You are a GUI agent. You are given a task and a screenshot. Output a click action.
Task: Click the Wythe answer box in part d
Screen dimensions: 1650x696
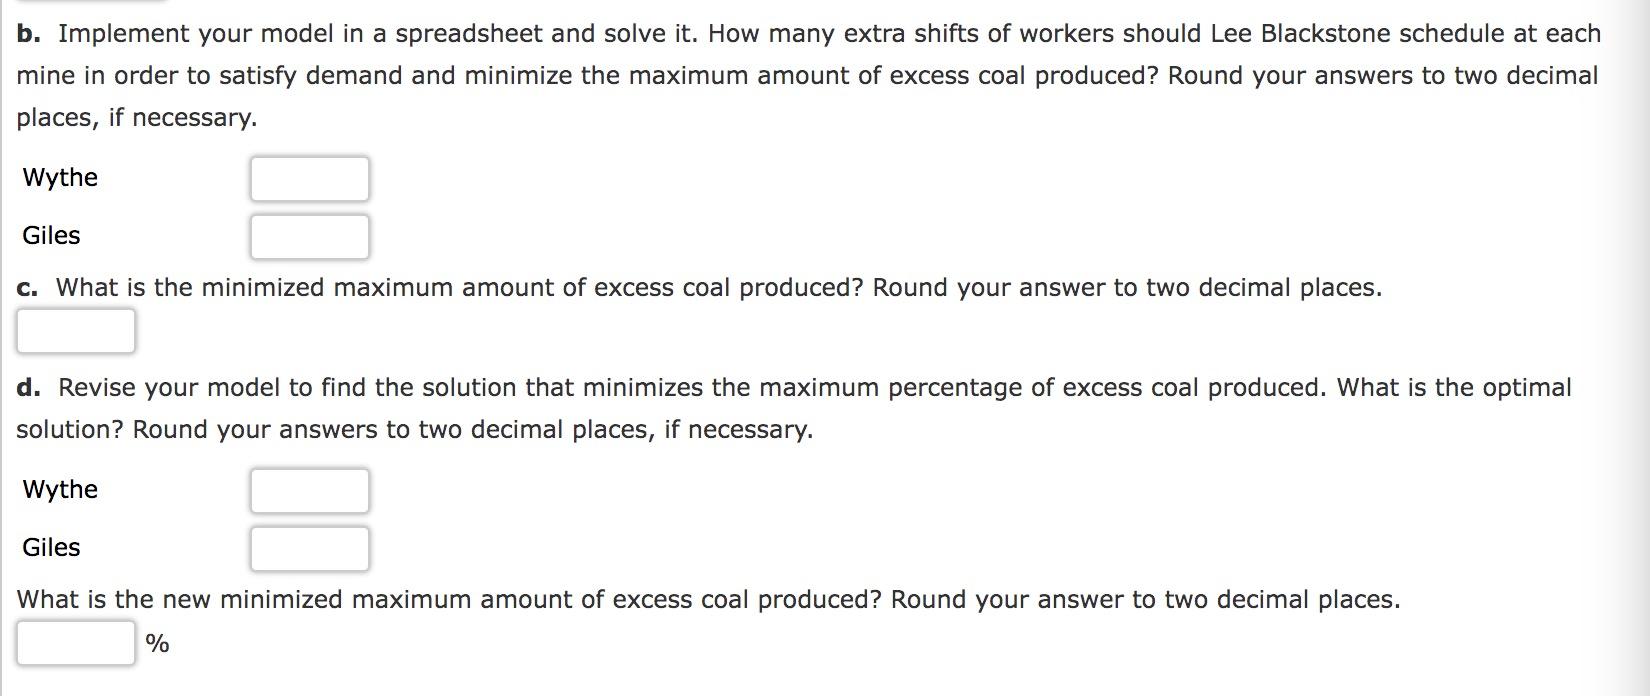(310, 491)
